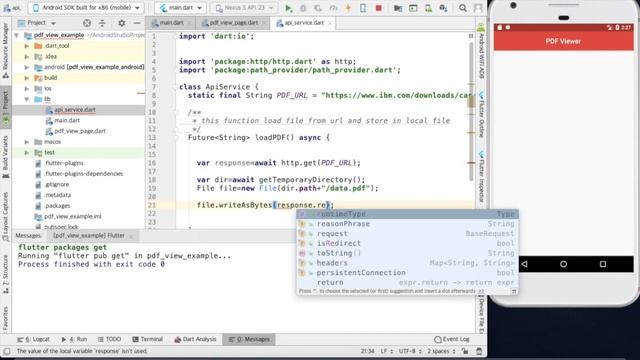Click the 2 spaces indent selector

point(441,351)
